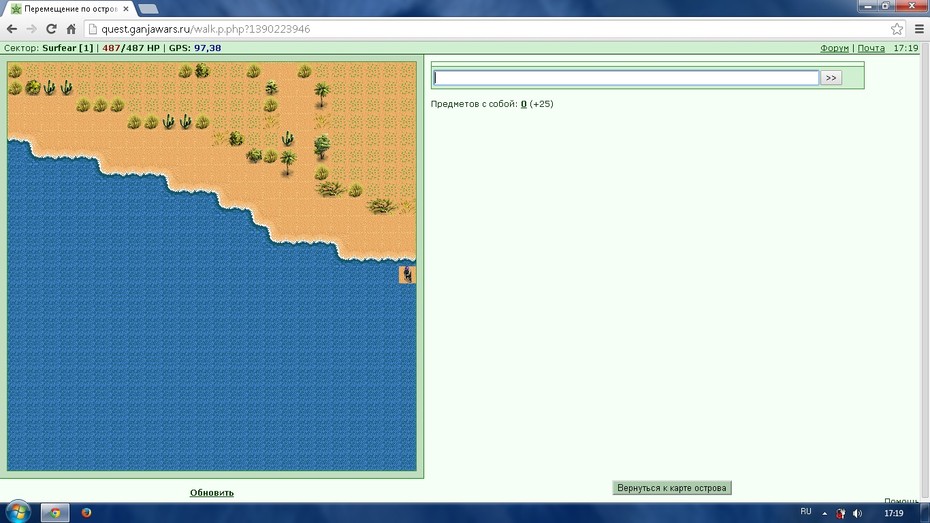Click the browser forward arrow
Screen dimensions: 930x523
click(31, 29)
